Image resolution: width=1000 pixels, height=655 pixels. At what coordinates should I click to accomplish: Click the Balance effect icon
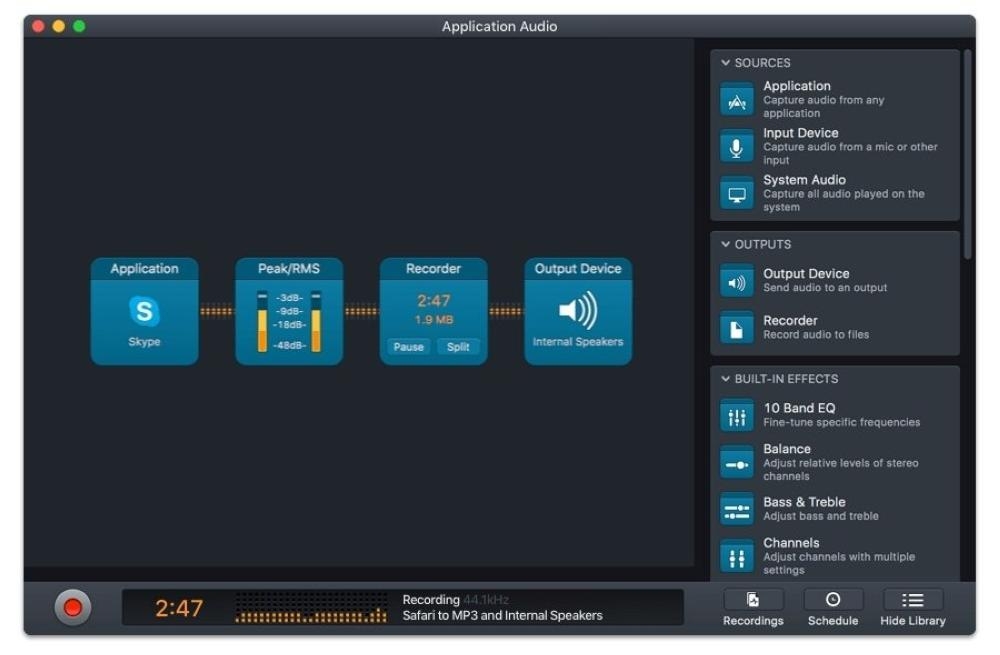(x=737, y=463)
